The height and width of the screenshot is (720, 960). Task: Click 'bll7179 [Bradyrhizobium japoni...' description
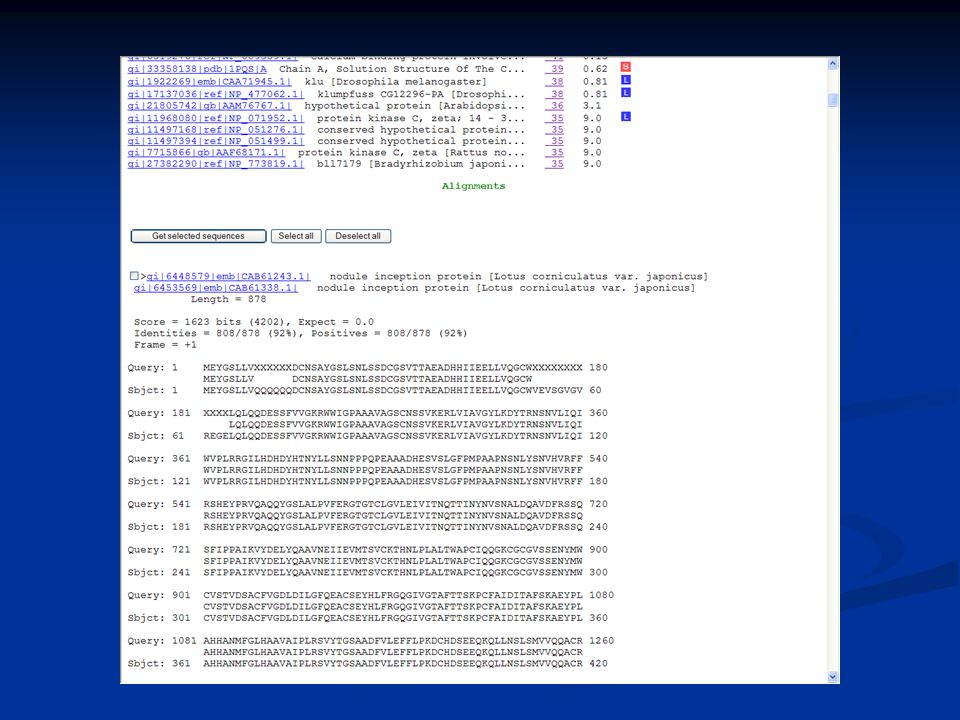pos(421,164)
